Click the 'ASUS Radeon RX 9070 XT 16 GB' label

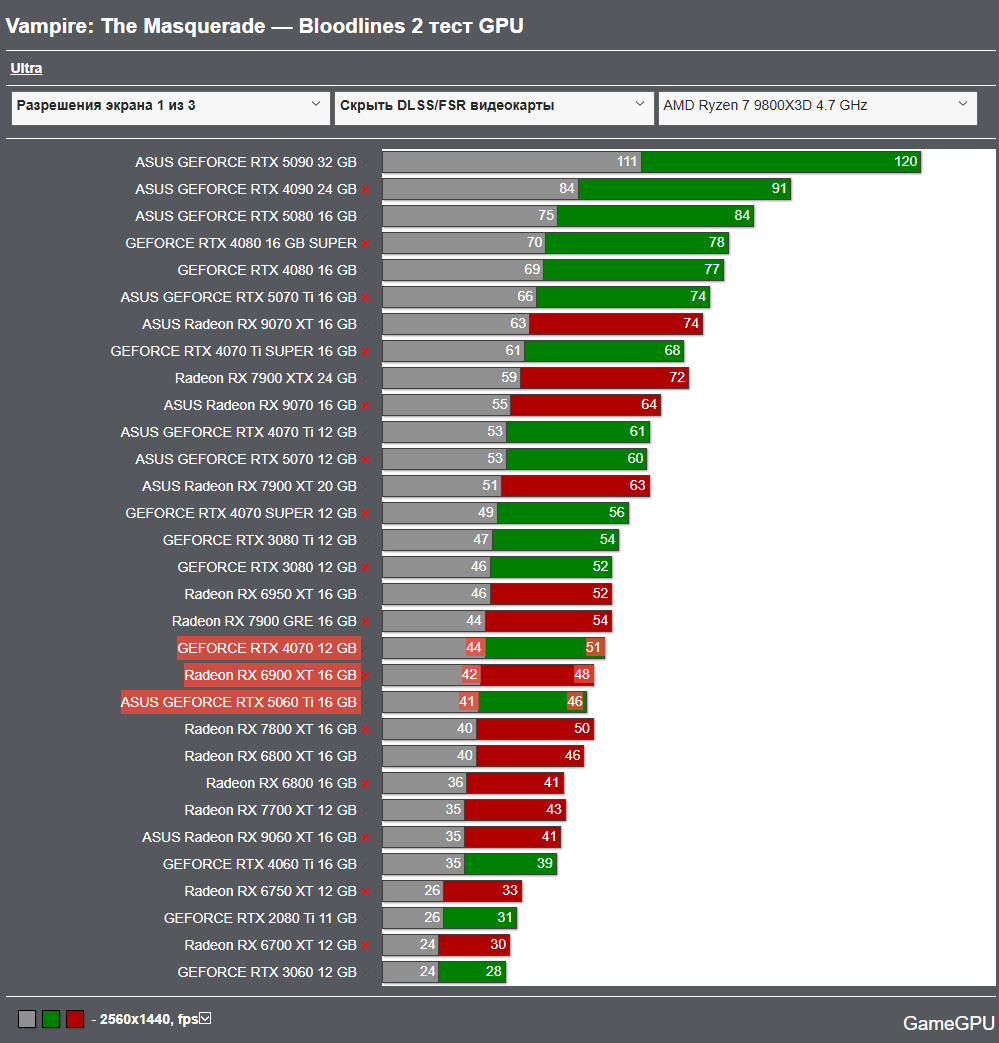(x=249, y=325)
